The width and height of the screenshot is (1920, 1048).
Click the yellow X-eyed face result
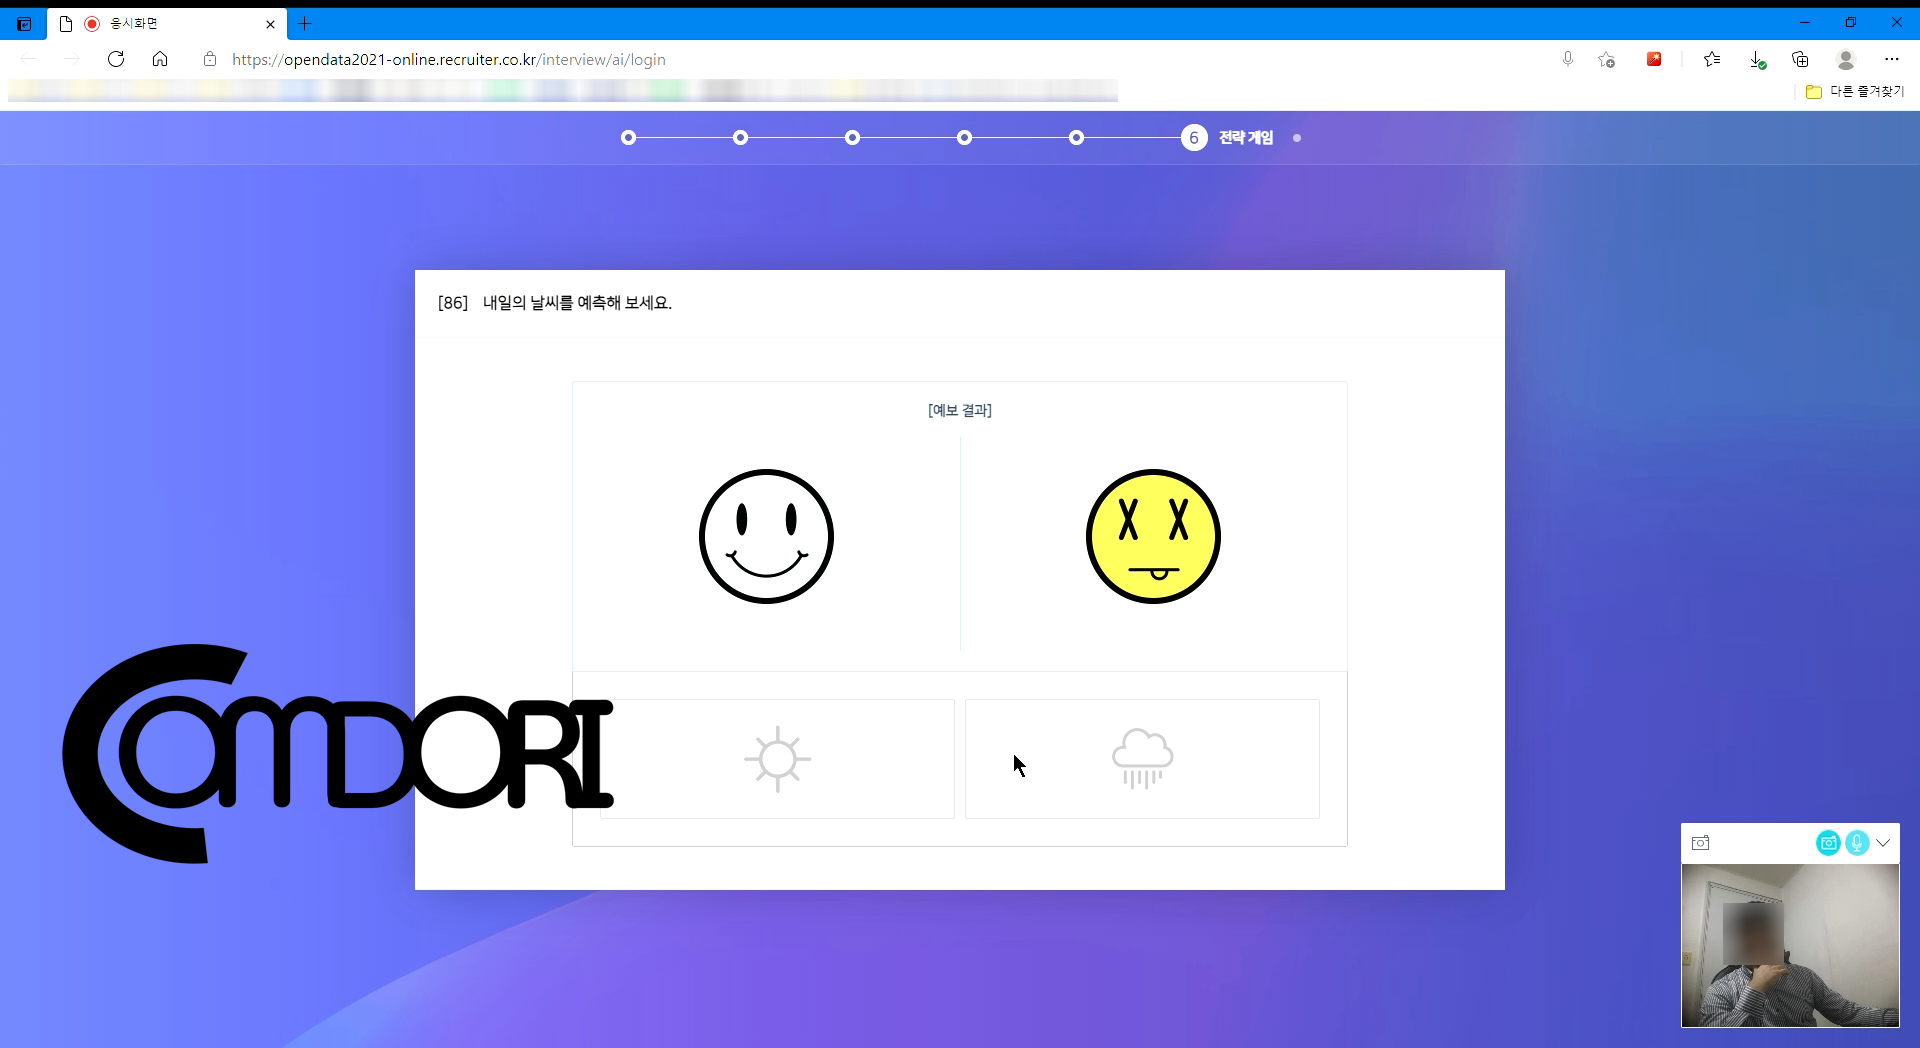(1153, 536)
